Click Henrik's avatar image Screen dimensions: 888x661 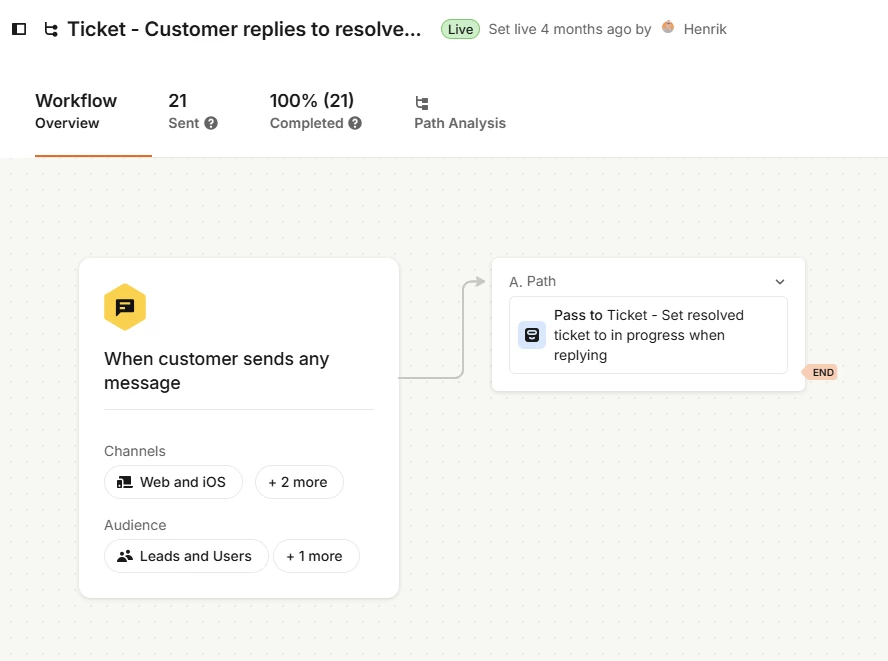668,27
